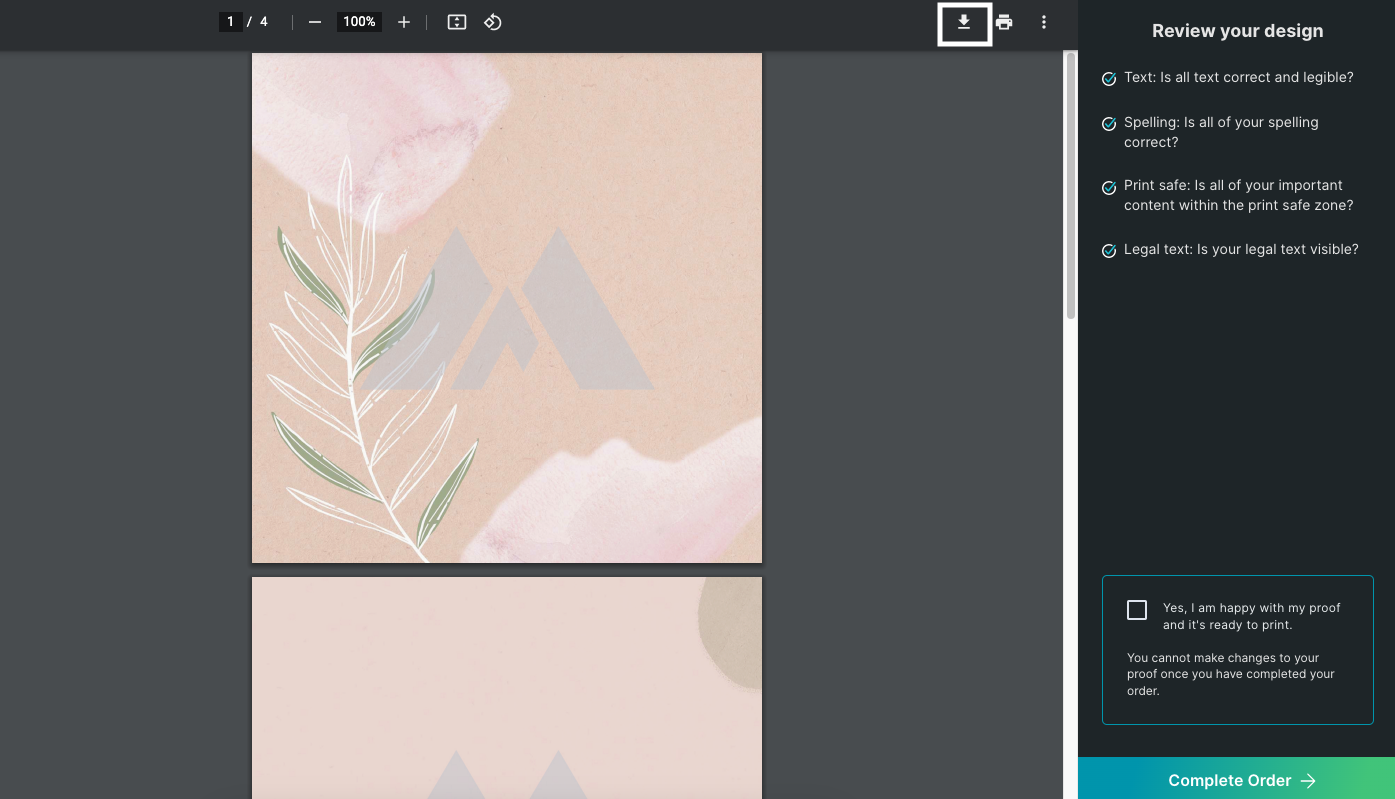Click the PDF viewer vertical scrollbar
This screenshot has width=1395, height=799.
click(1070, 185)
